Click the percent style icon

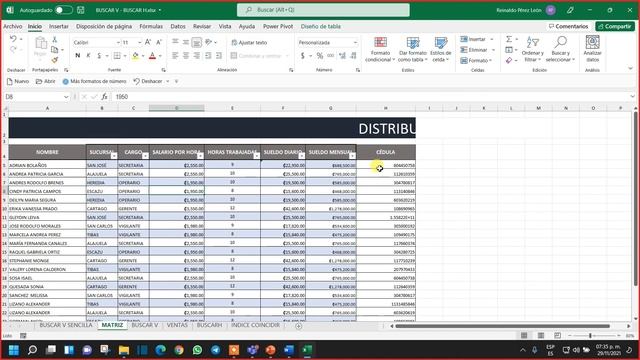pos(320,56)
